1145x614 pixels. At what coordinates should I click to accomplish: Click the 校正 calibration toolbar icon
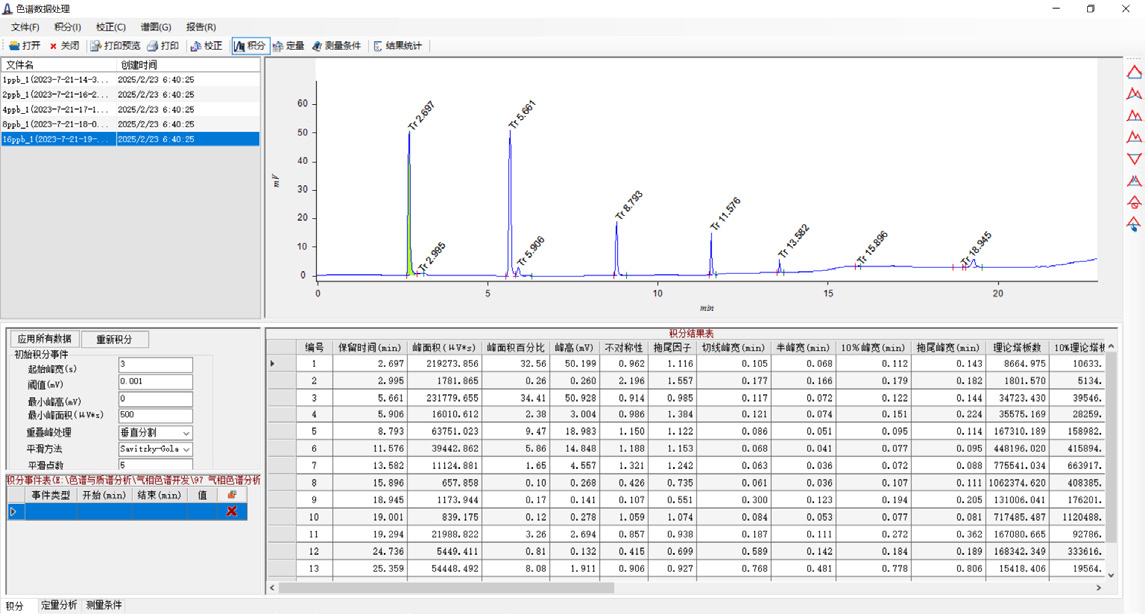coord(206,45)
